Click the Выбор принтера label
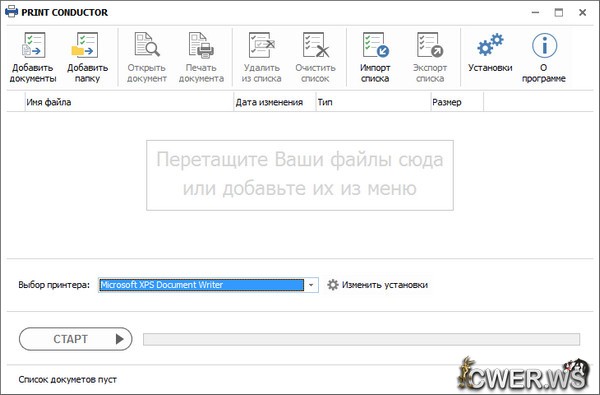Image resolution: width=600 pixels, height=395 pixels. 54,285
